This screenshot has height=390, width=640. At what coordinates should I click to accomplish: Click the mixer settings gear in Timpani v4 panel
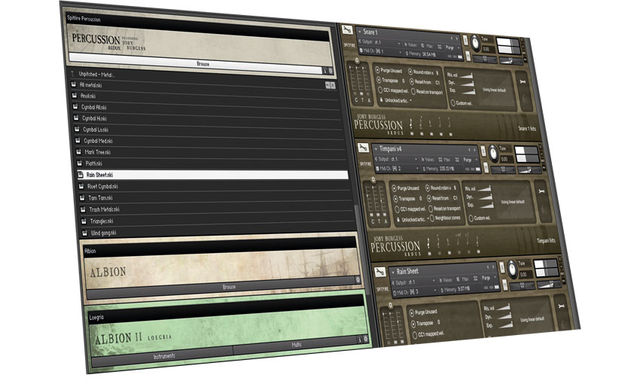[373, 179]
